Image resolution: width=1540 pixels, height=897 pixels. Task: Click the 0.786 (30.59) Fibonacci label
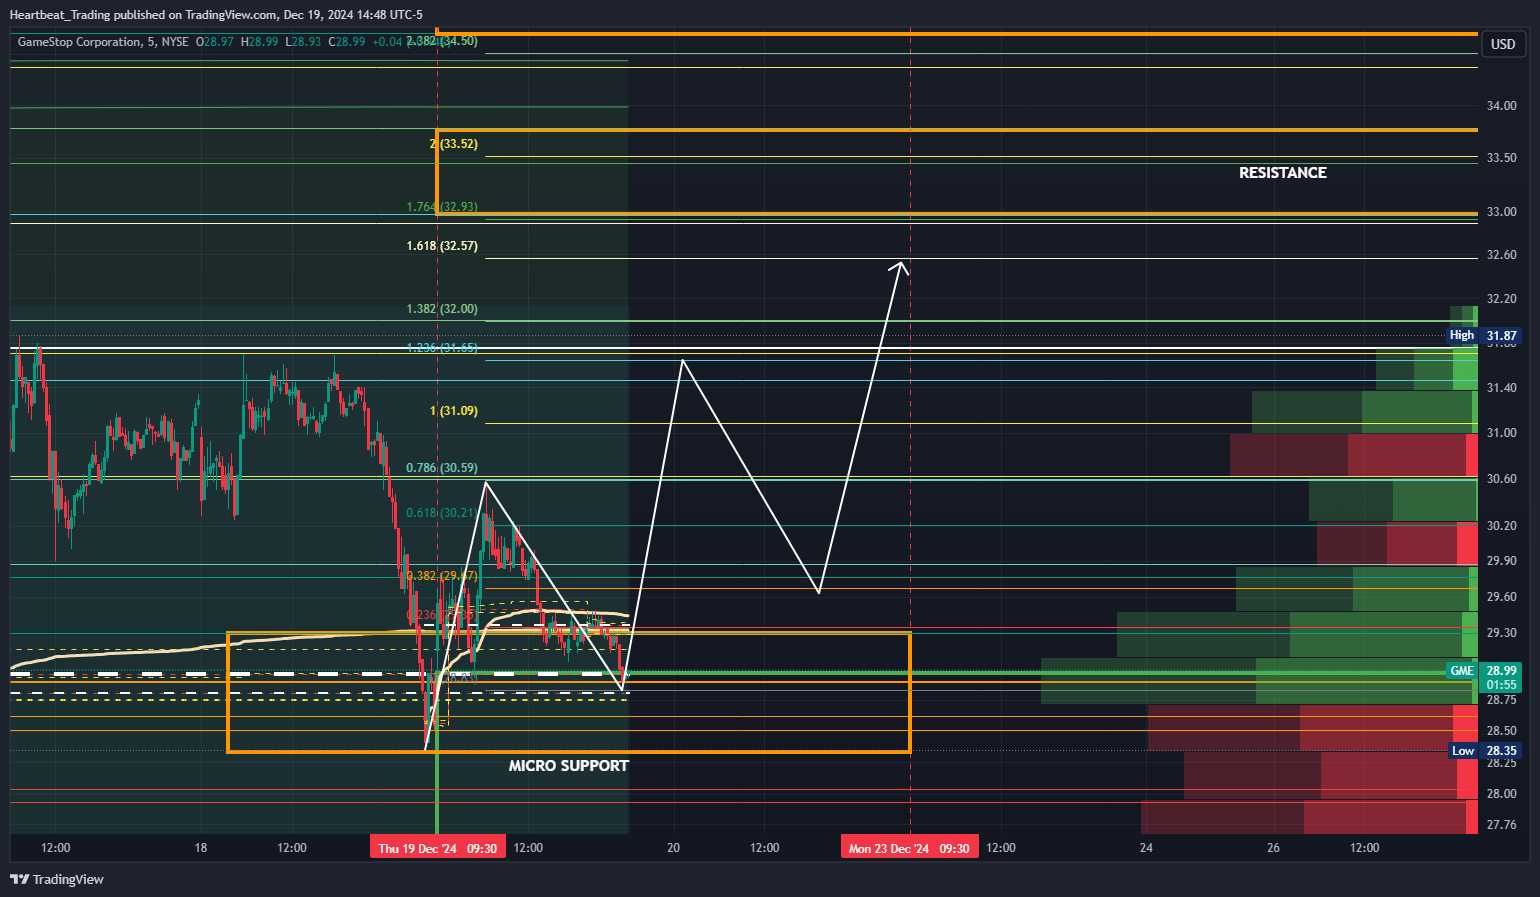click(x=442, y=468)
